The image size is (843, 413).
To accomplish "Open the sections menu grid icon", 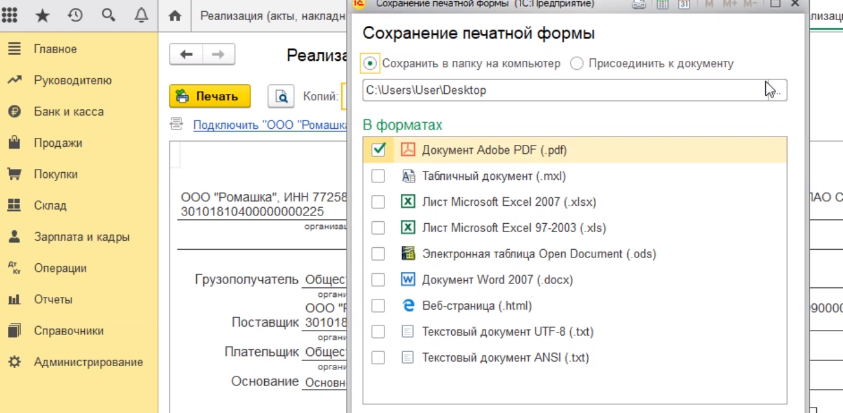I will pos(14,16).
